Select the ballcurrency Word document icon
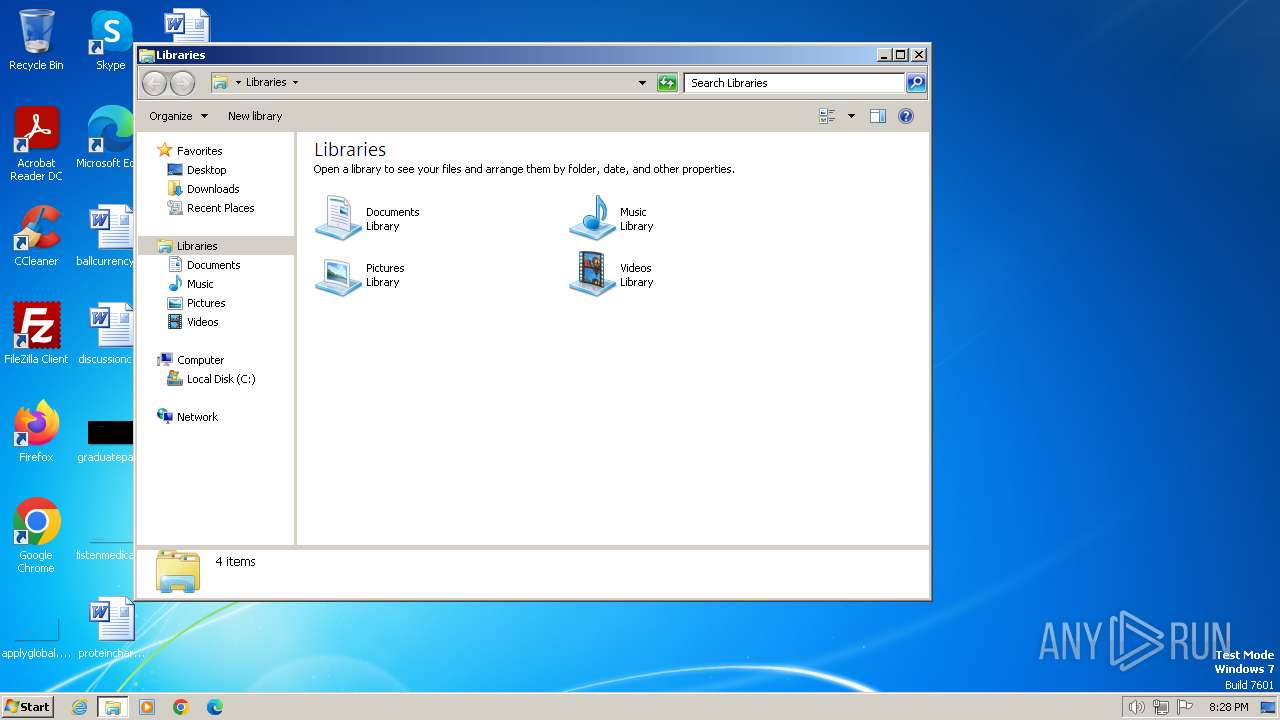The image size is (1280, 720). point(106,236)
